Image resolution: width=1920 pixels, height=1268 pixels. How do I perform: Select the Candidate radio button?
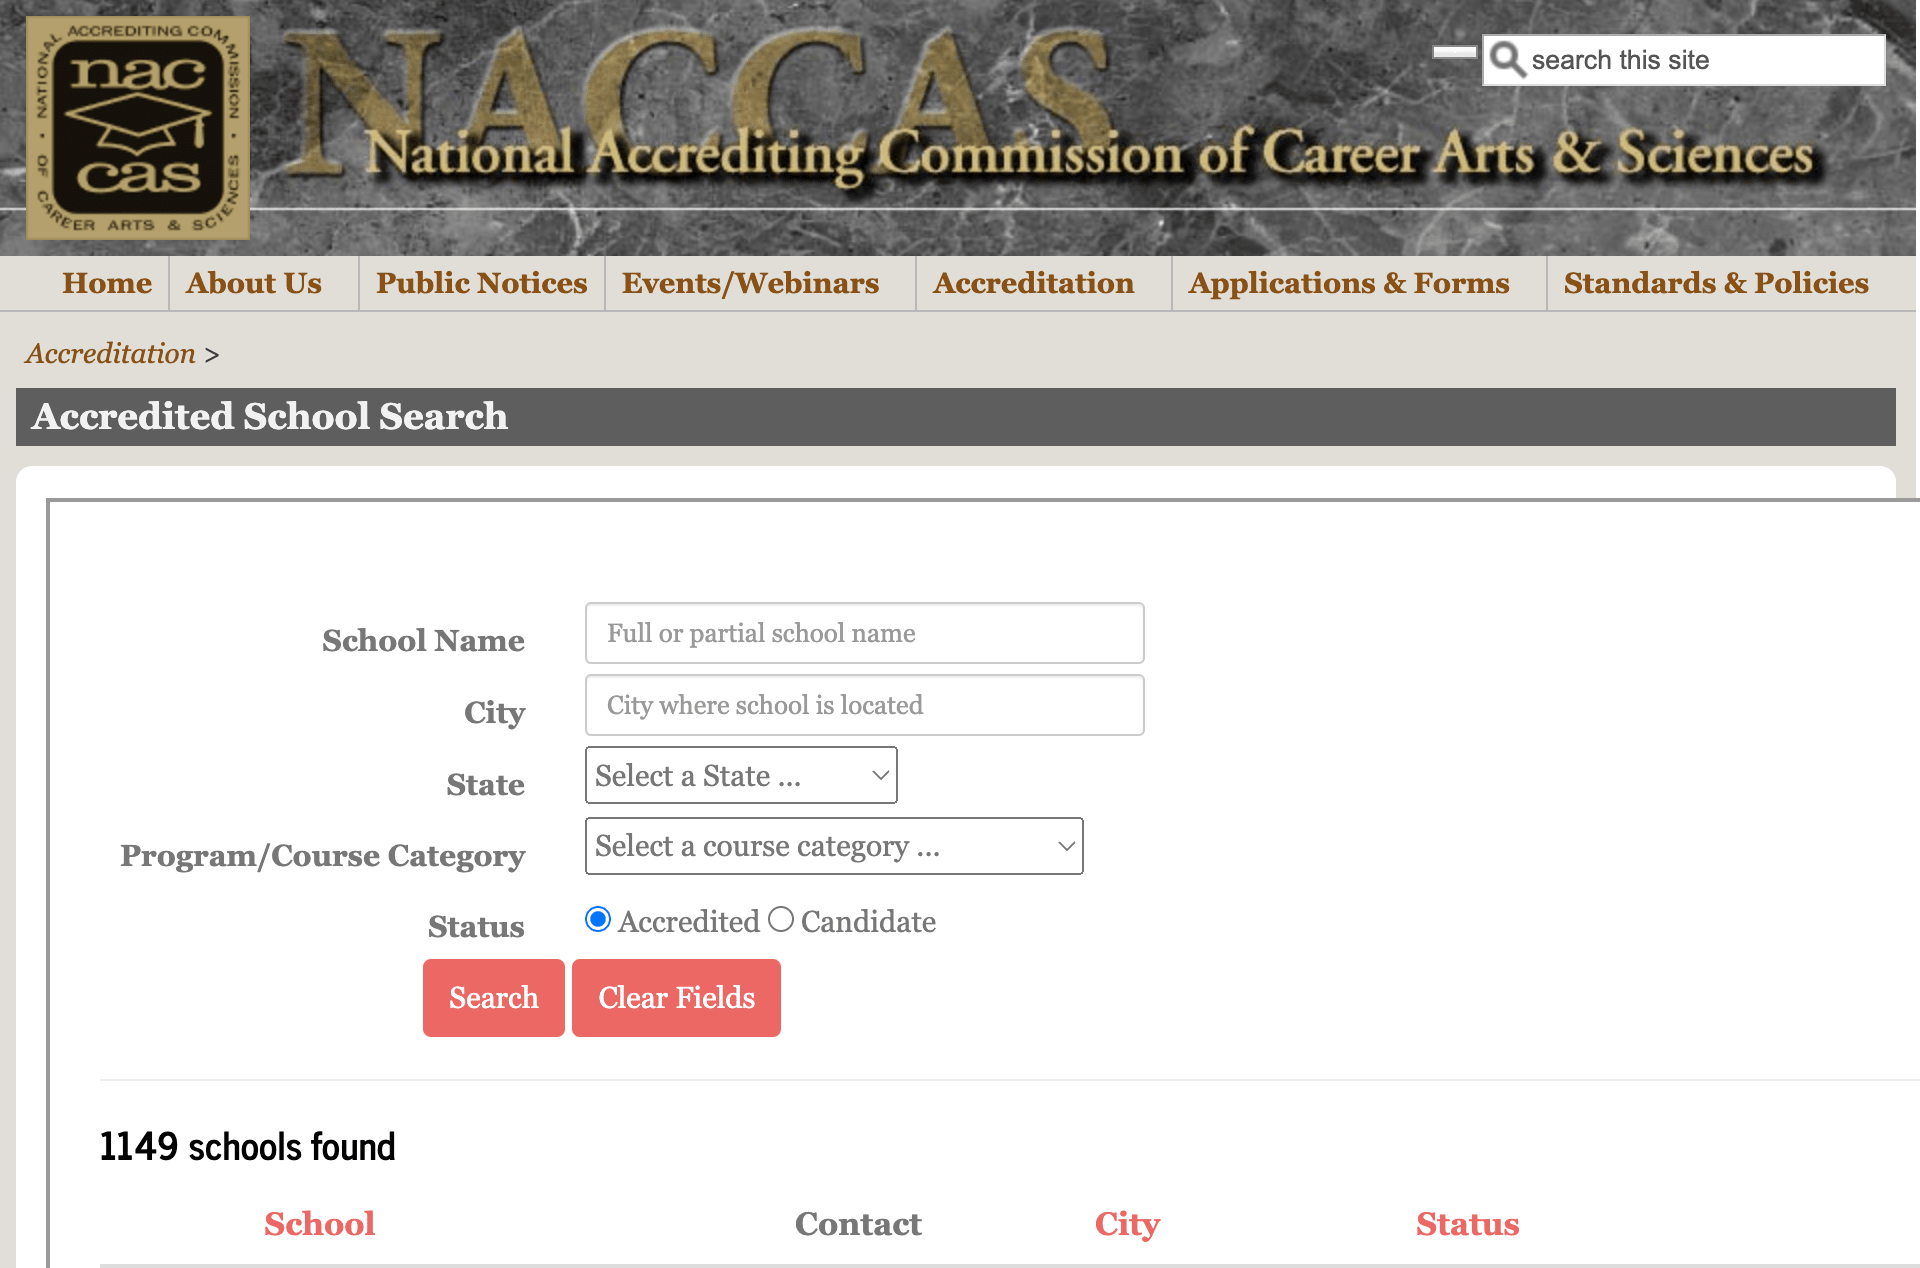point(781,919)
